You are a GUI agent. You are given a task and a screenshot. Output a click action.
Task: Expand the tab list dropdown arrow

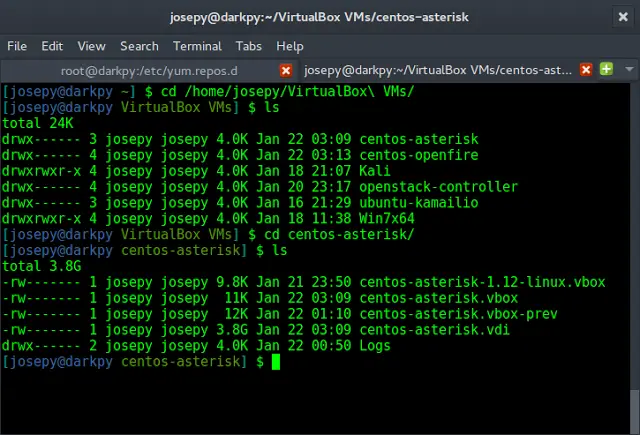point(629,69)
